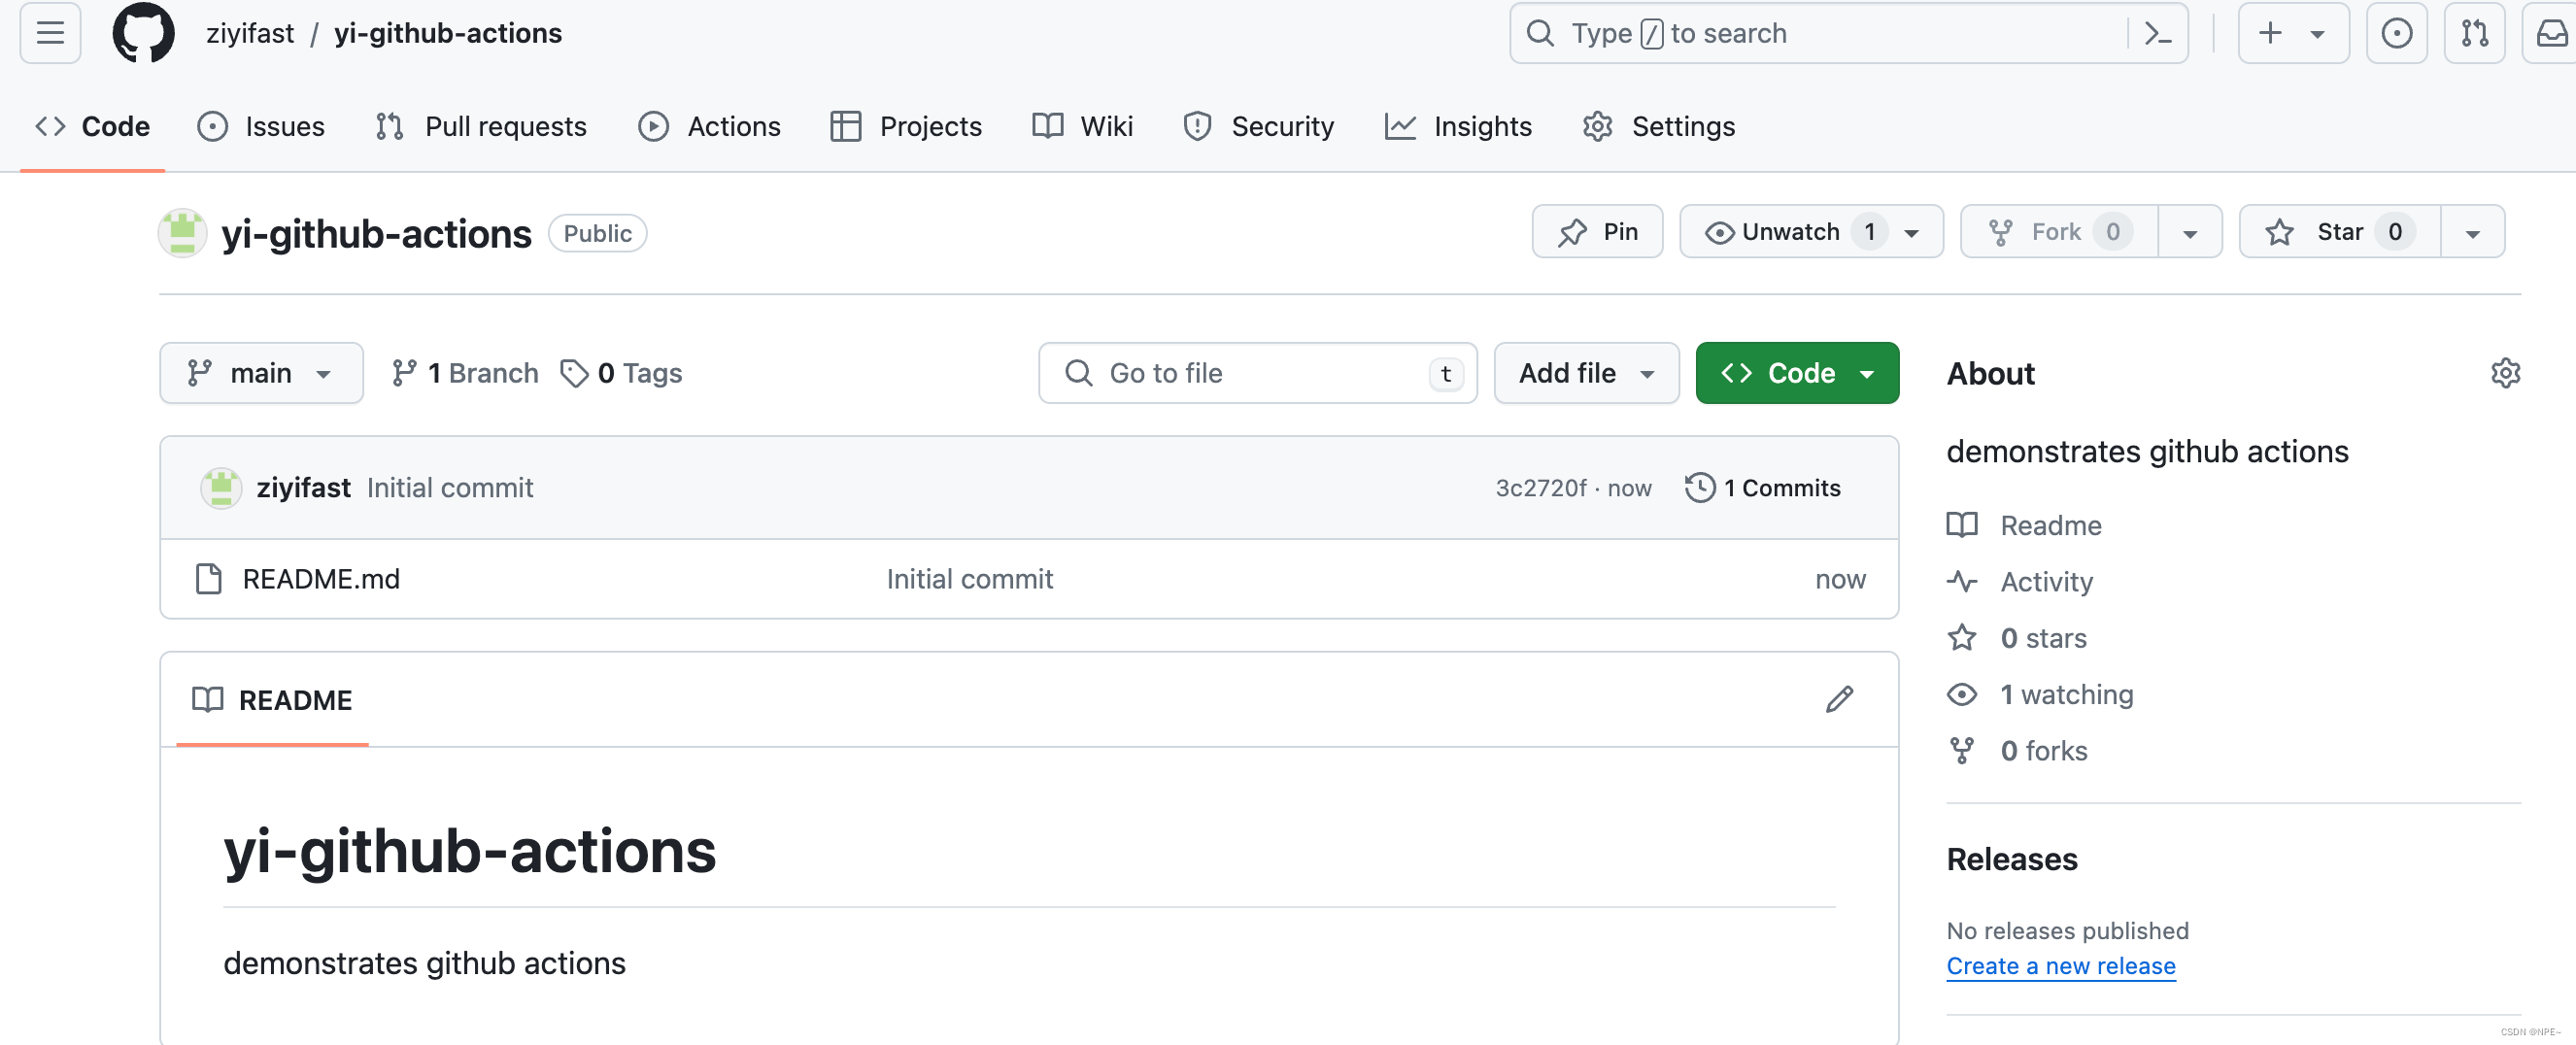2576x1045 pixels.
Task: Click the Activity pulse icon
Action: pyautogui.click(x=1962, y=581)
